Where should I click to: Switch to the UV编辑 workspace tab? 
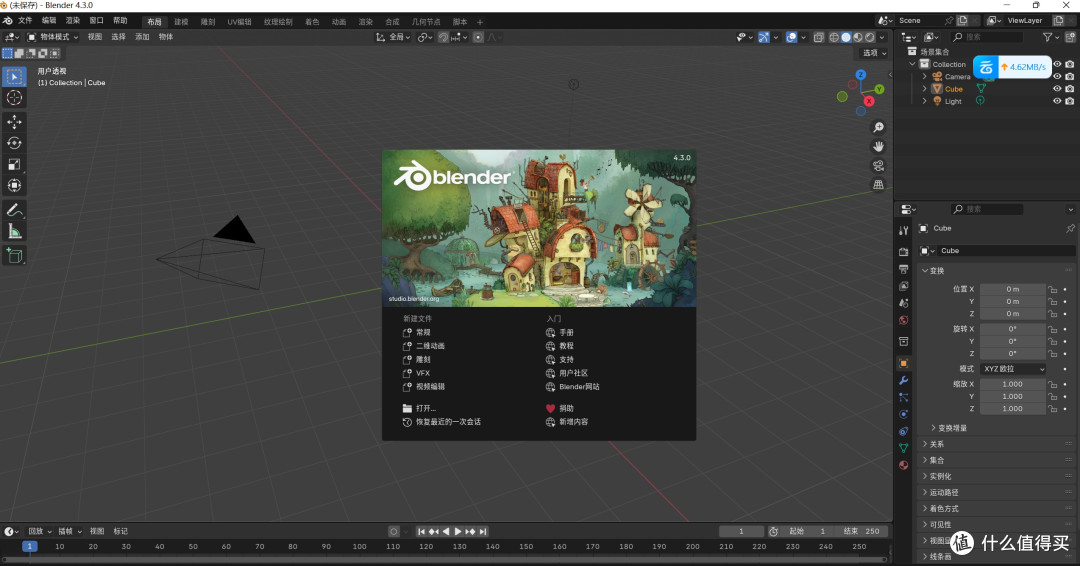click(240, 22)
